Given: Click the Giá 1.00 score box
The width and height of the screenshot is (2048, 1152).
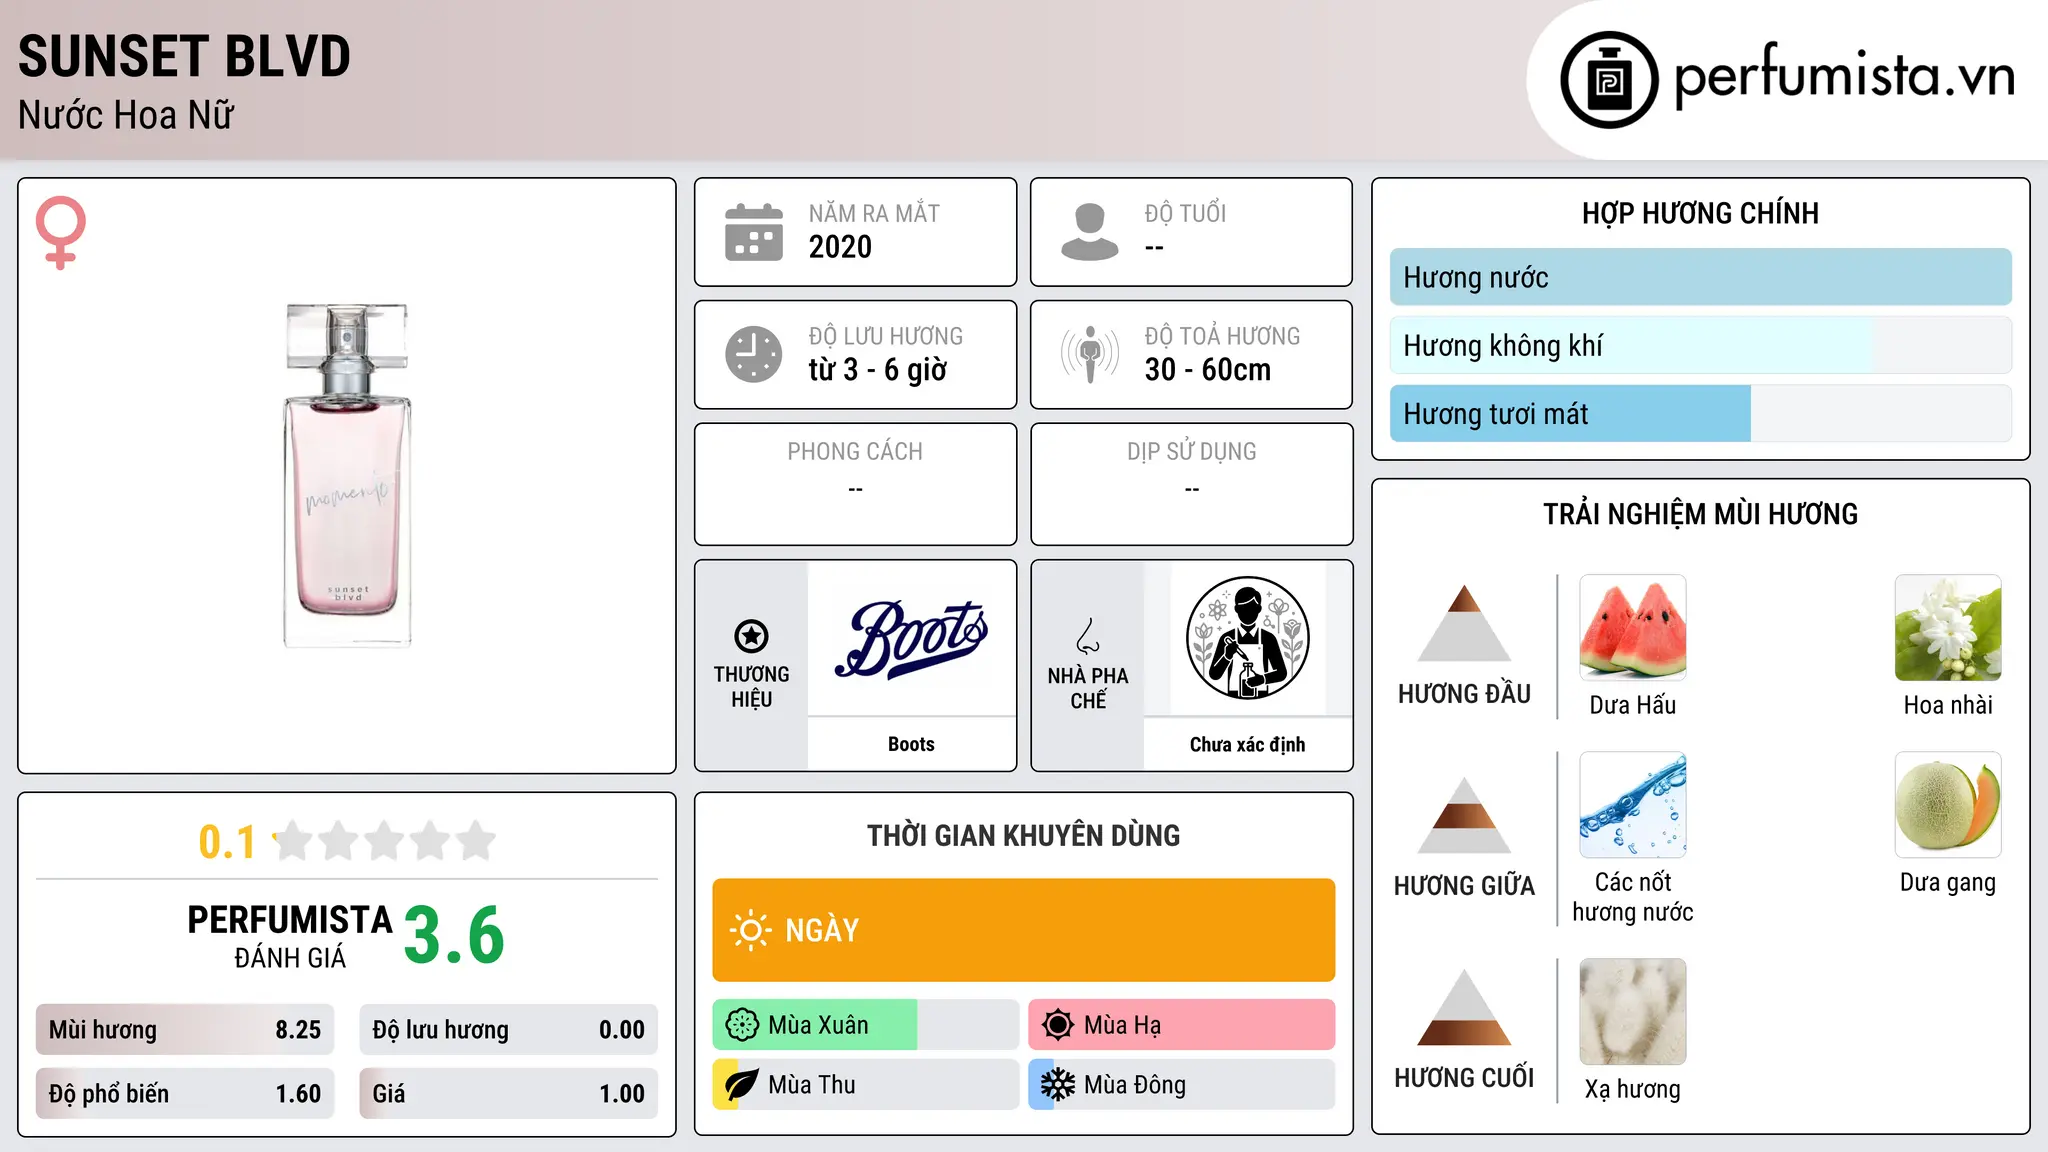Looking at the screenshot, I should (x=509, y=1094).
